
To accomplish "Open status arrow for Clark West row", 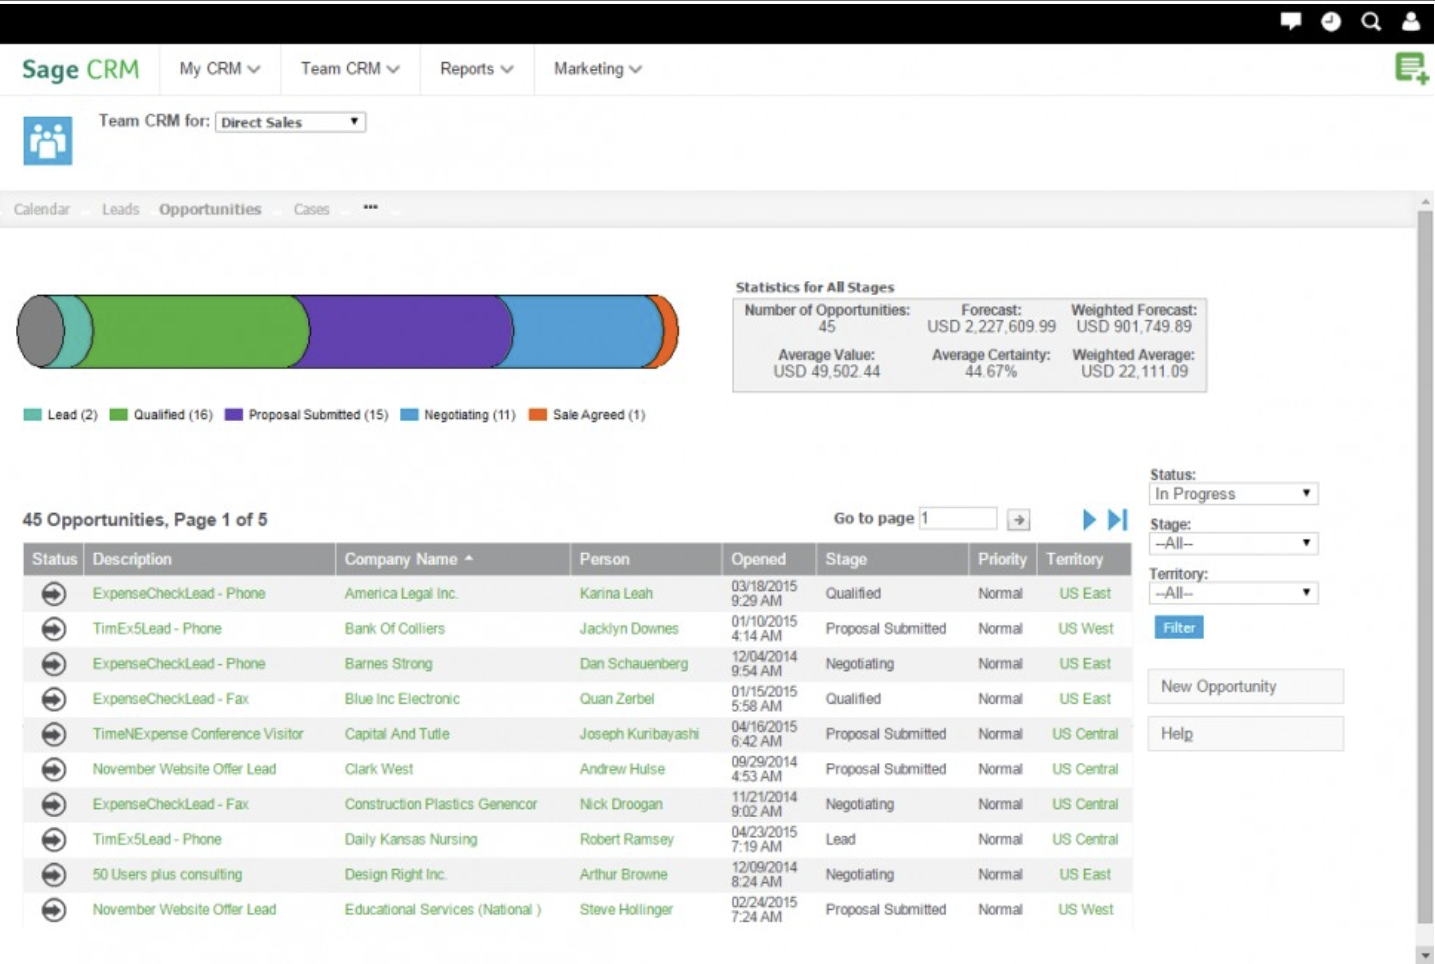I will click(x=54, y=769).
